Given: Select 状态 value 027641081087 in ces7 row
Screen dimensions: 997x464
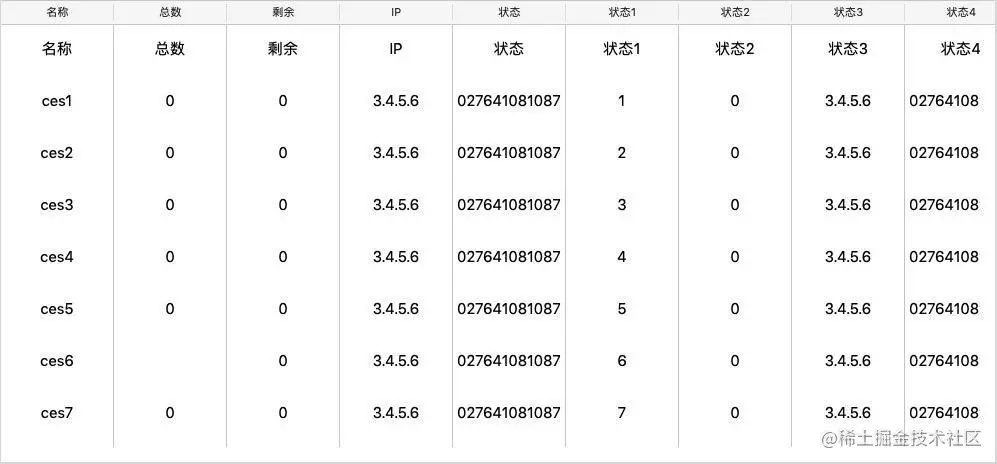Looking at the screenshot, I should coord(509,413).
